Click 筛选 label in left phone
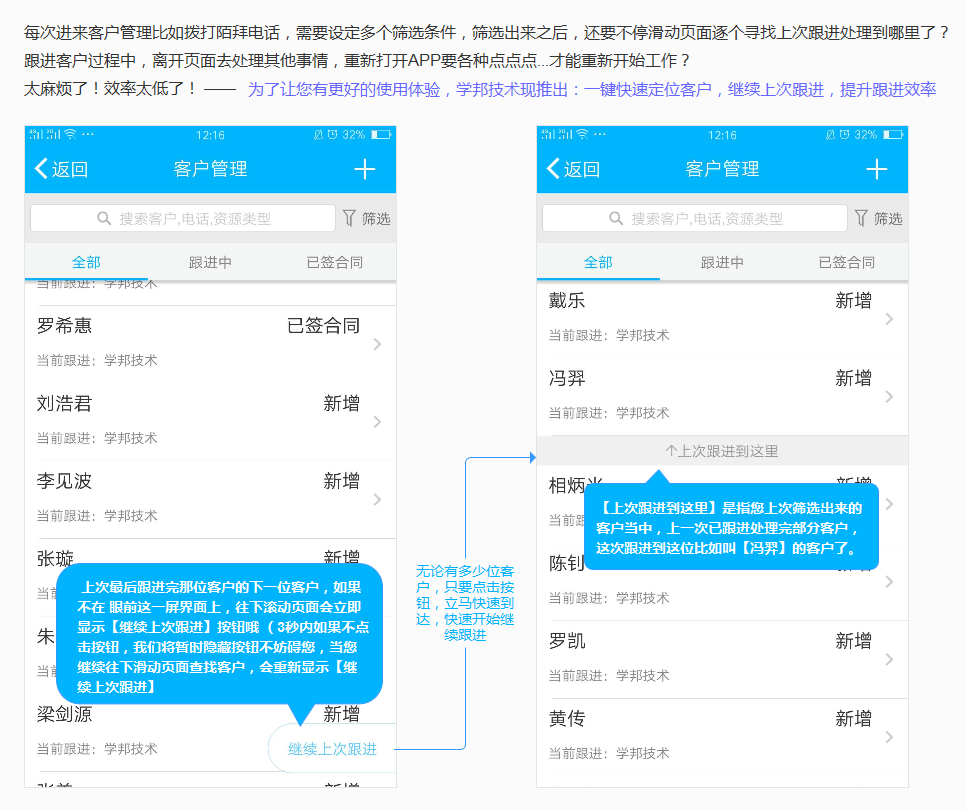Image resolution: width=965 pixels, height=810 pixels. tap(376, 219)
